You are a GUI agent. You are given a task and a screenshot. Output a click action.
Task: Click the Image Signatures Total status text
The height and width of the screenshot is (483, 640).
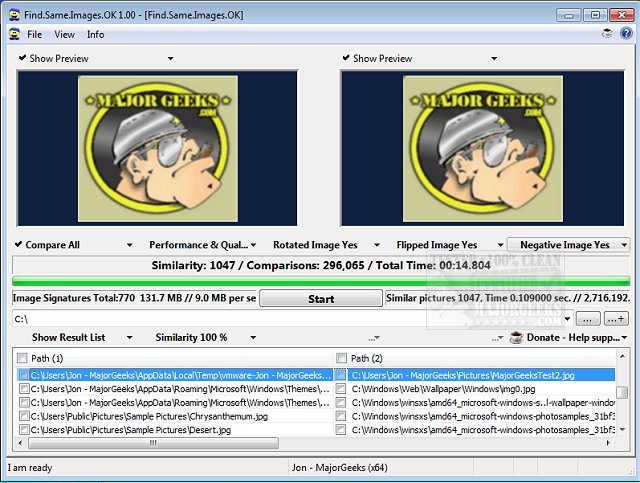point(134,298)
